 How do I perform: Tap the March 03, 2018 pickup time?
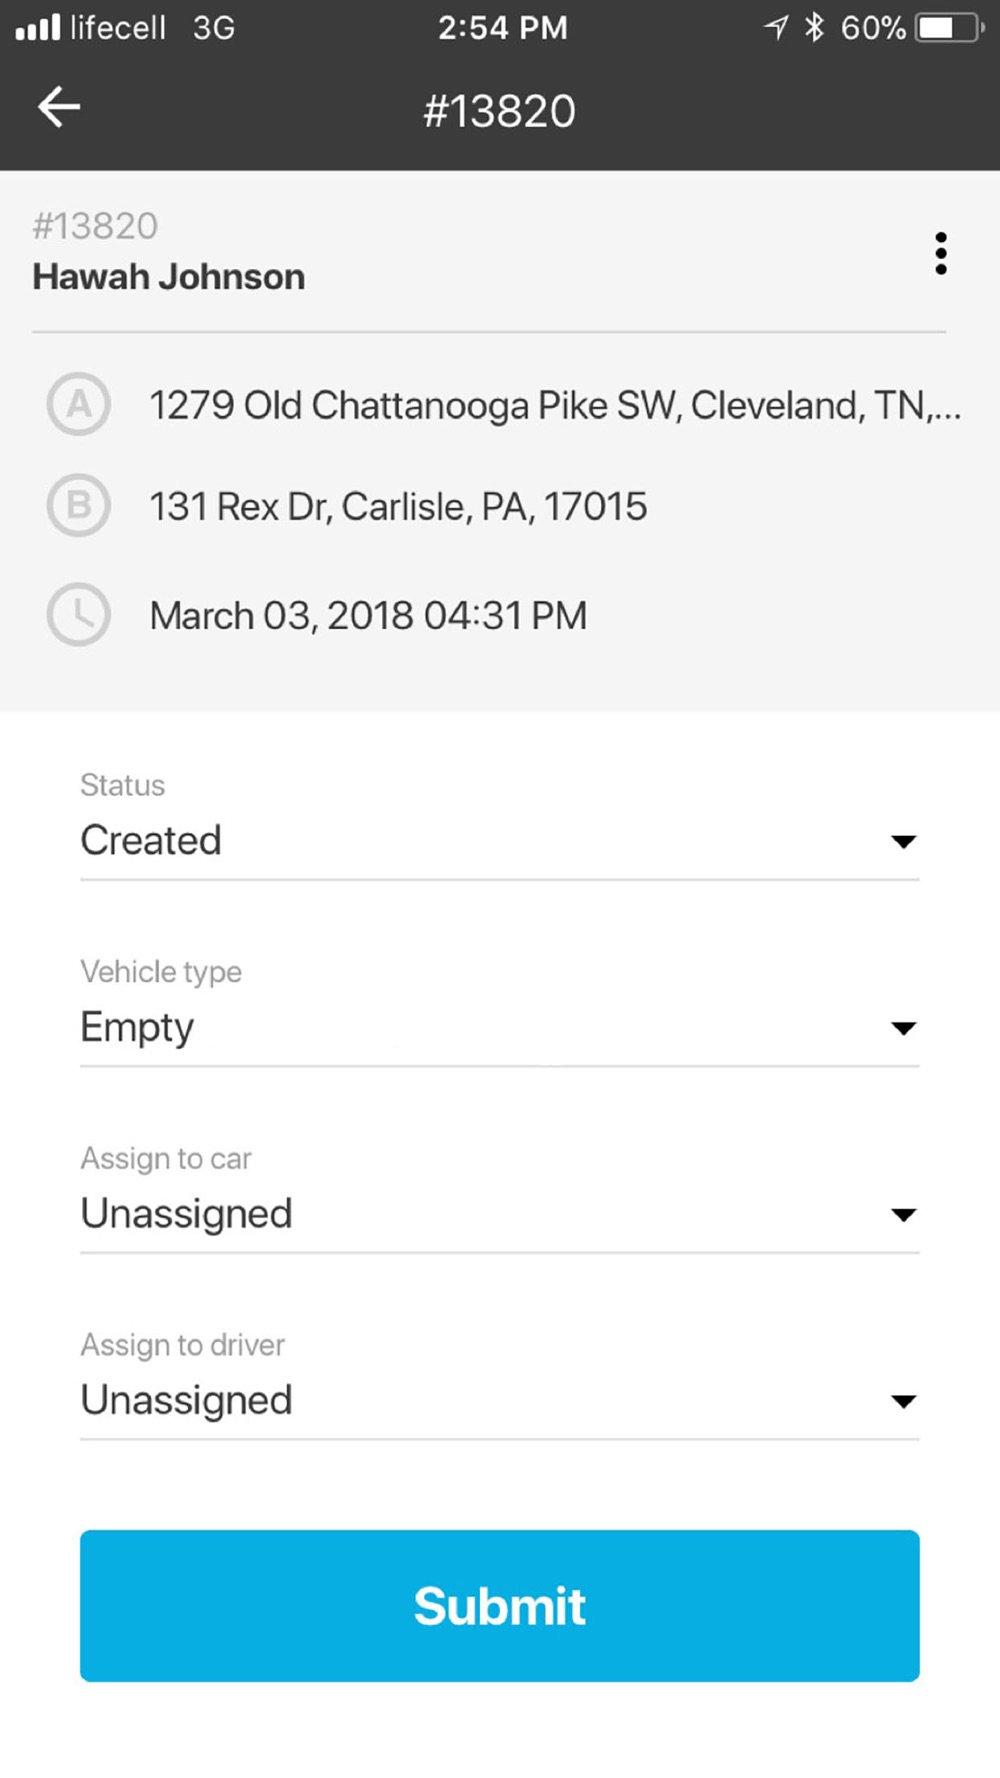click(368, 616)
